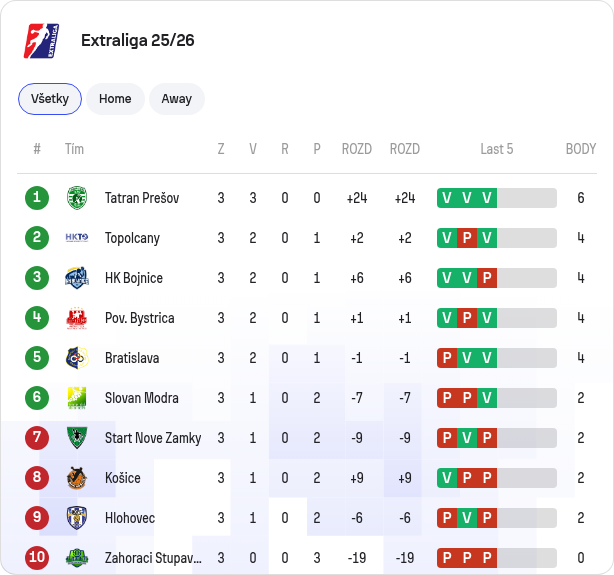Open Zahoraci Stupava team name link
614x575 pixels.
tap(153, 558)
